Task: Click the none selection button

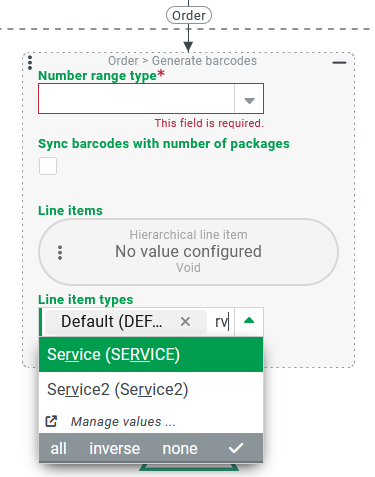Action: [x=180, y=448]
